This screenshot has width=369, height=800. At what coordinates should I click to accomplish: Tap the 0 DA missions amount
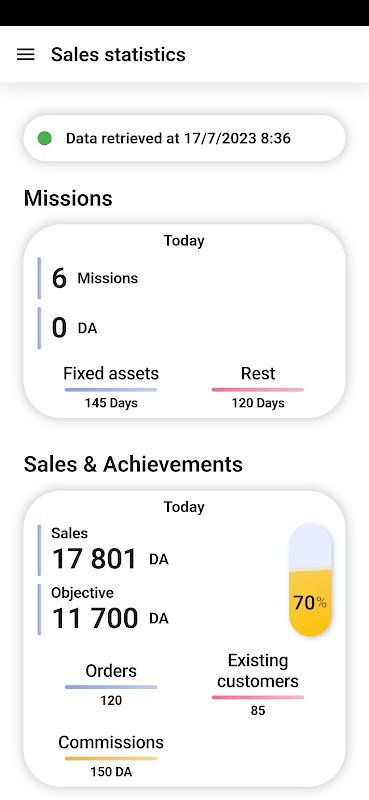pos(75,328)
